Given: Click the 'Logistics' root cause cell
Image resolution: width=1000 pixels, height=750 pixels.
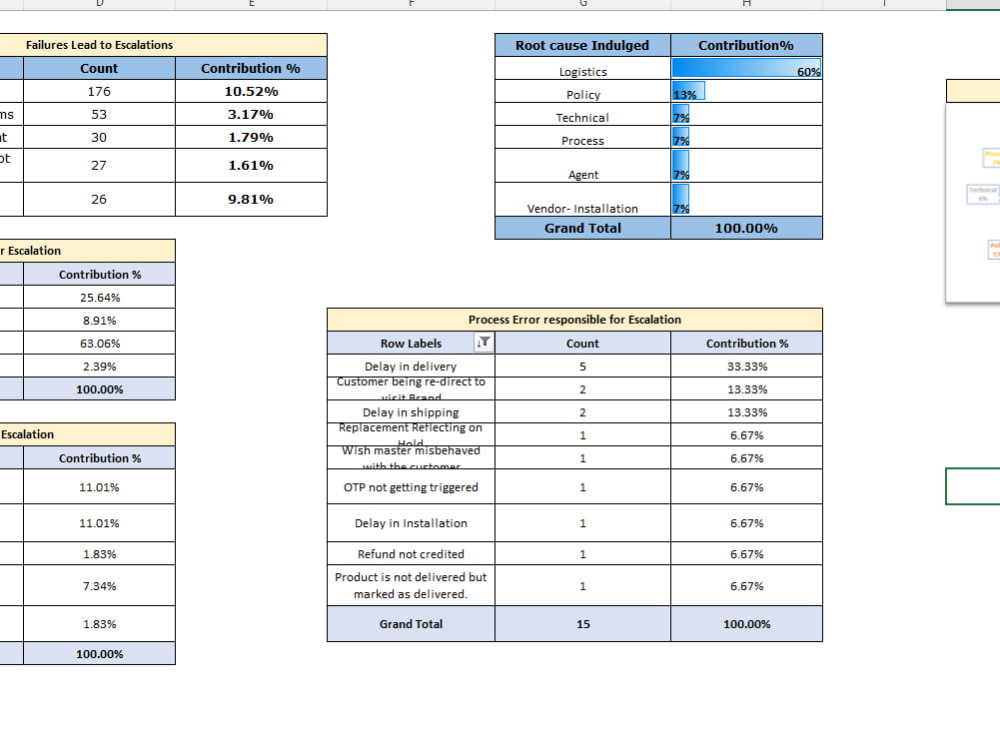Looking at the screenshot, I should [582, 68].
